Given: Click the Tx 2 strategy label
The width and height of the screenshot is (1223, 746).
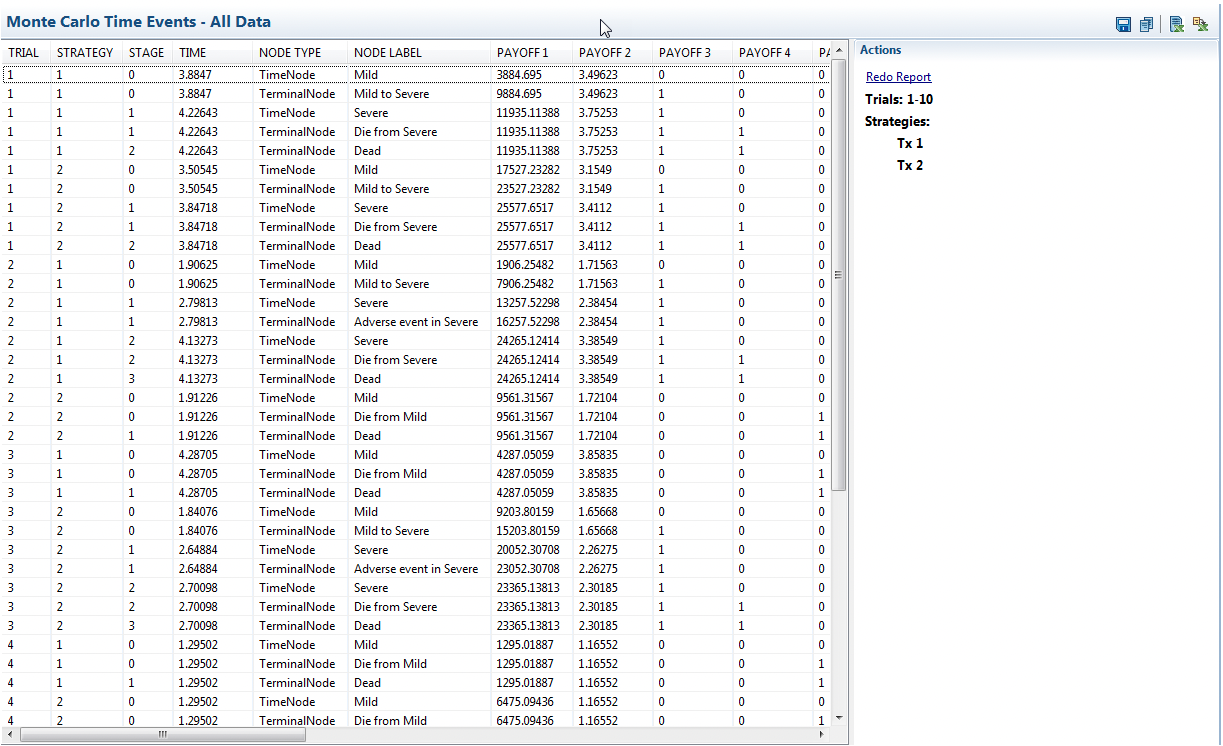Looking at the screenshot, I should [910, 166].
